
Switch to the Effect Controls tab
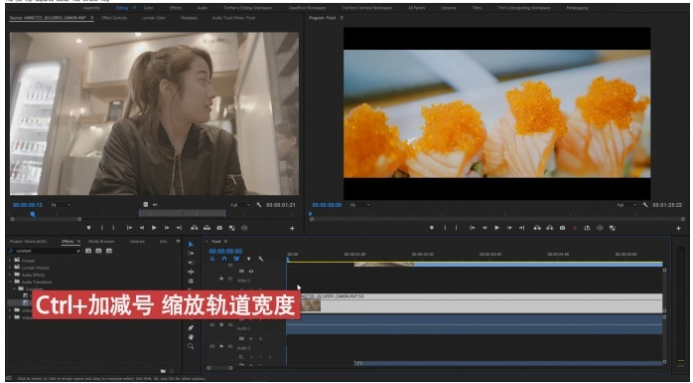(114, 18)
